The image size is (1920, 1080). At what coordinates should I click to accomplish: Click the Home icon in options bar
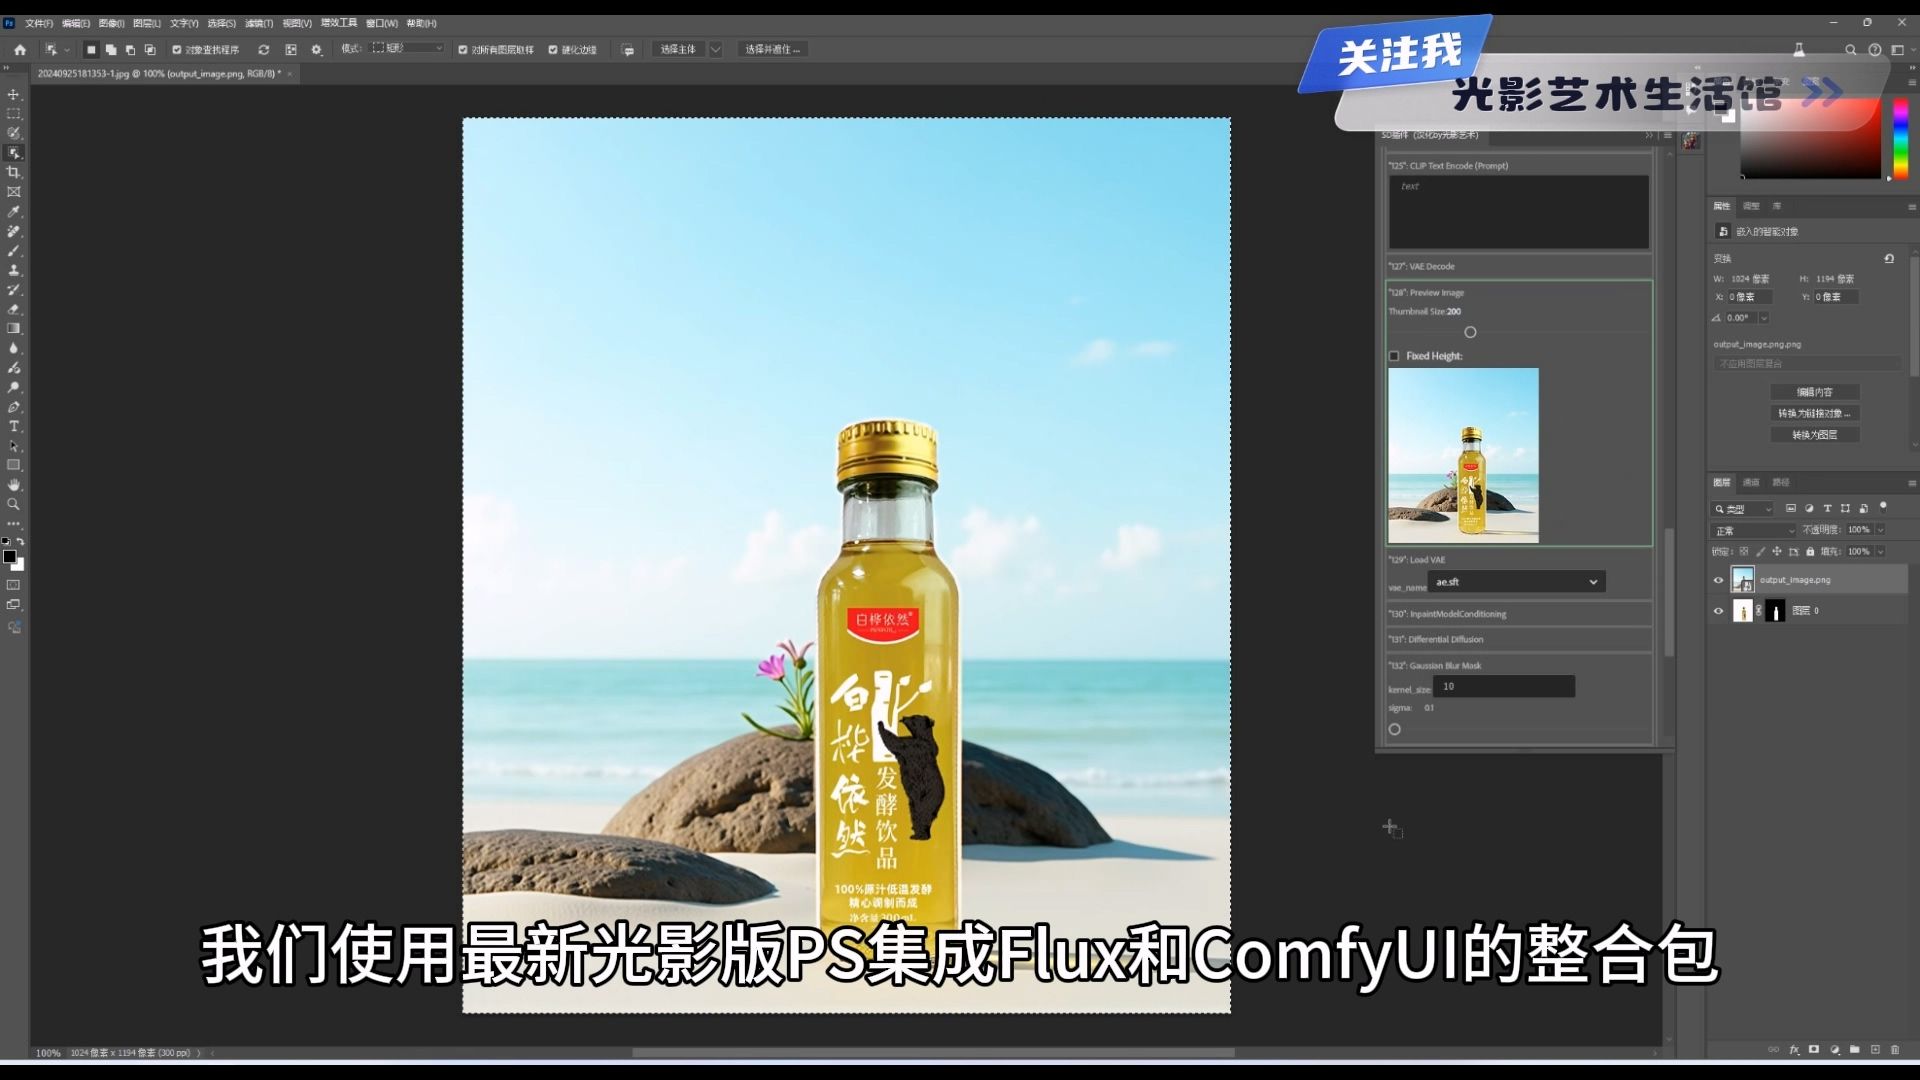(x=20, y=49)
